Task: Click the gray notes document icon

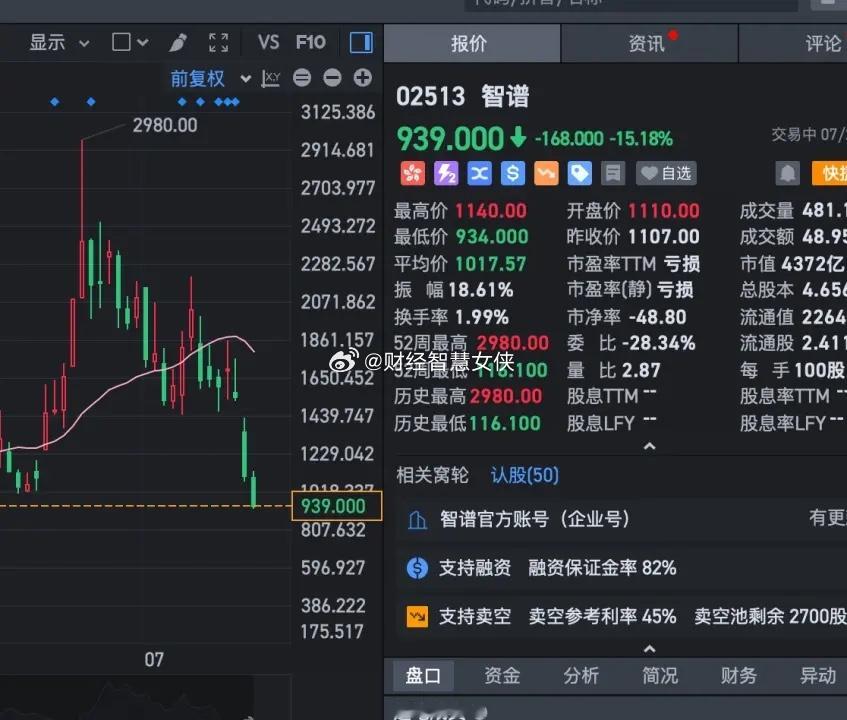Action: (613, 173)
